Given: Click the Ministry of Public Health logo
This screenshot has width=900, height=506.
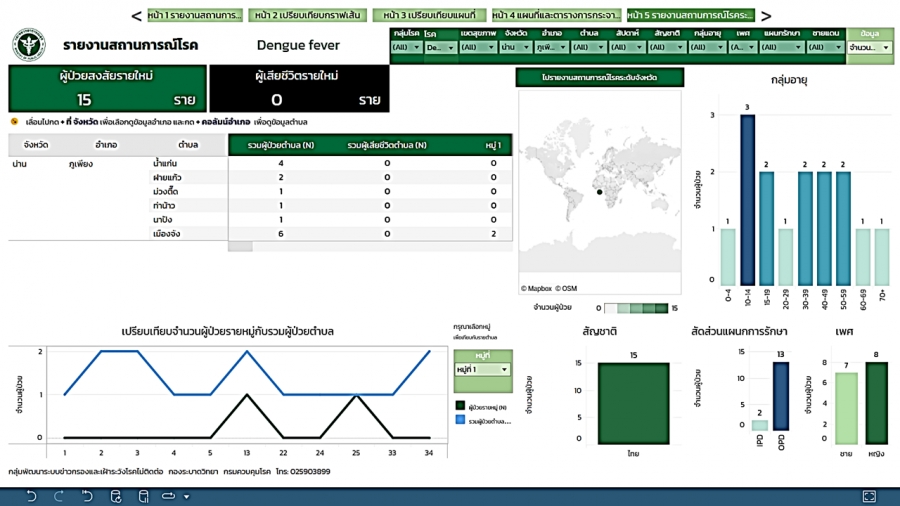Looking at the screenshot, I should (x=29, y=45).
